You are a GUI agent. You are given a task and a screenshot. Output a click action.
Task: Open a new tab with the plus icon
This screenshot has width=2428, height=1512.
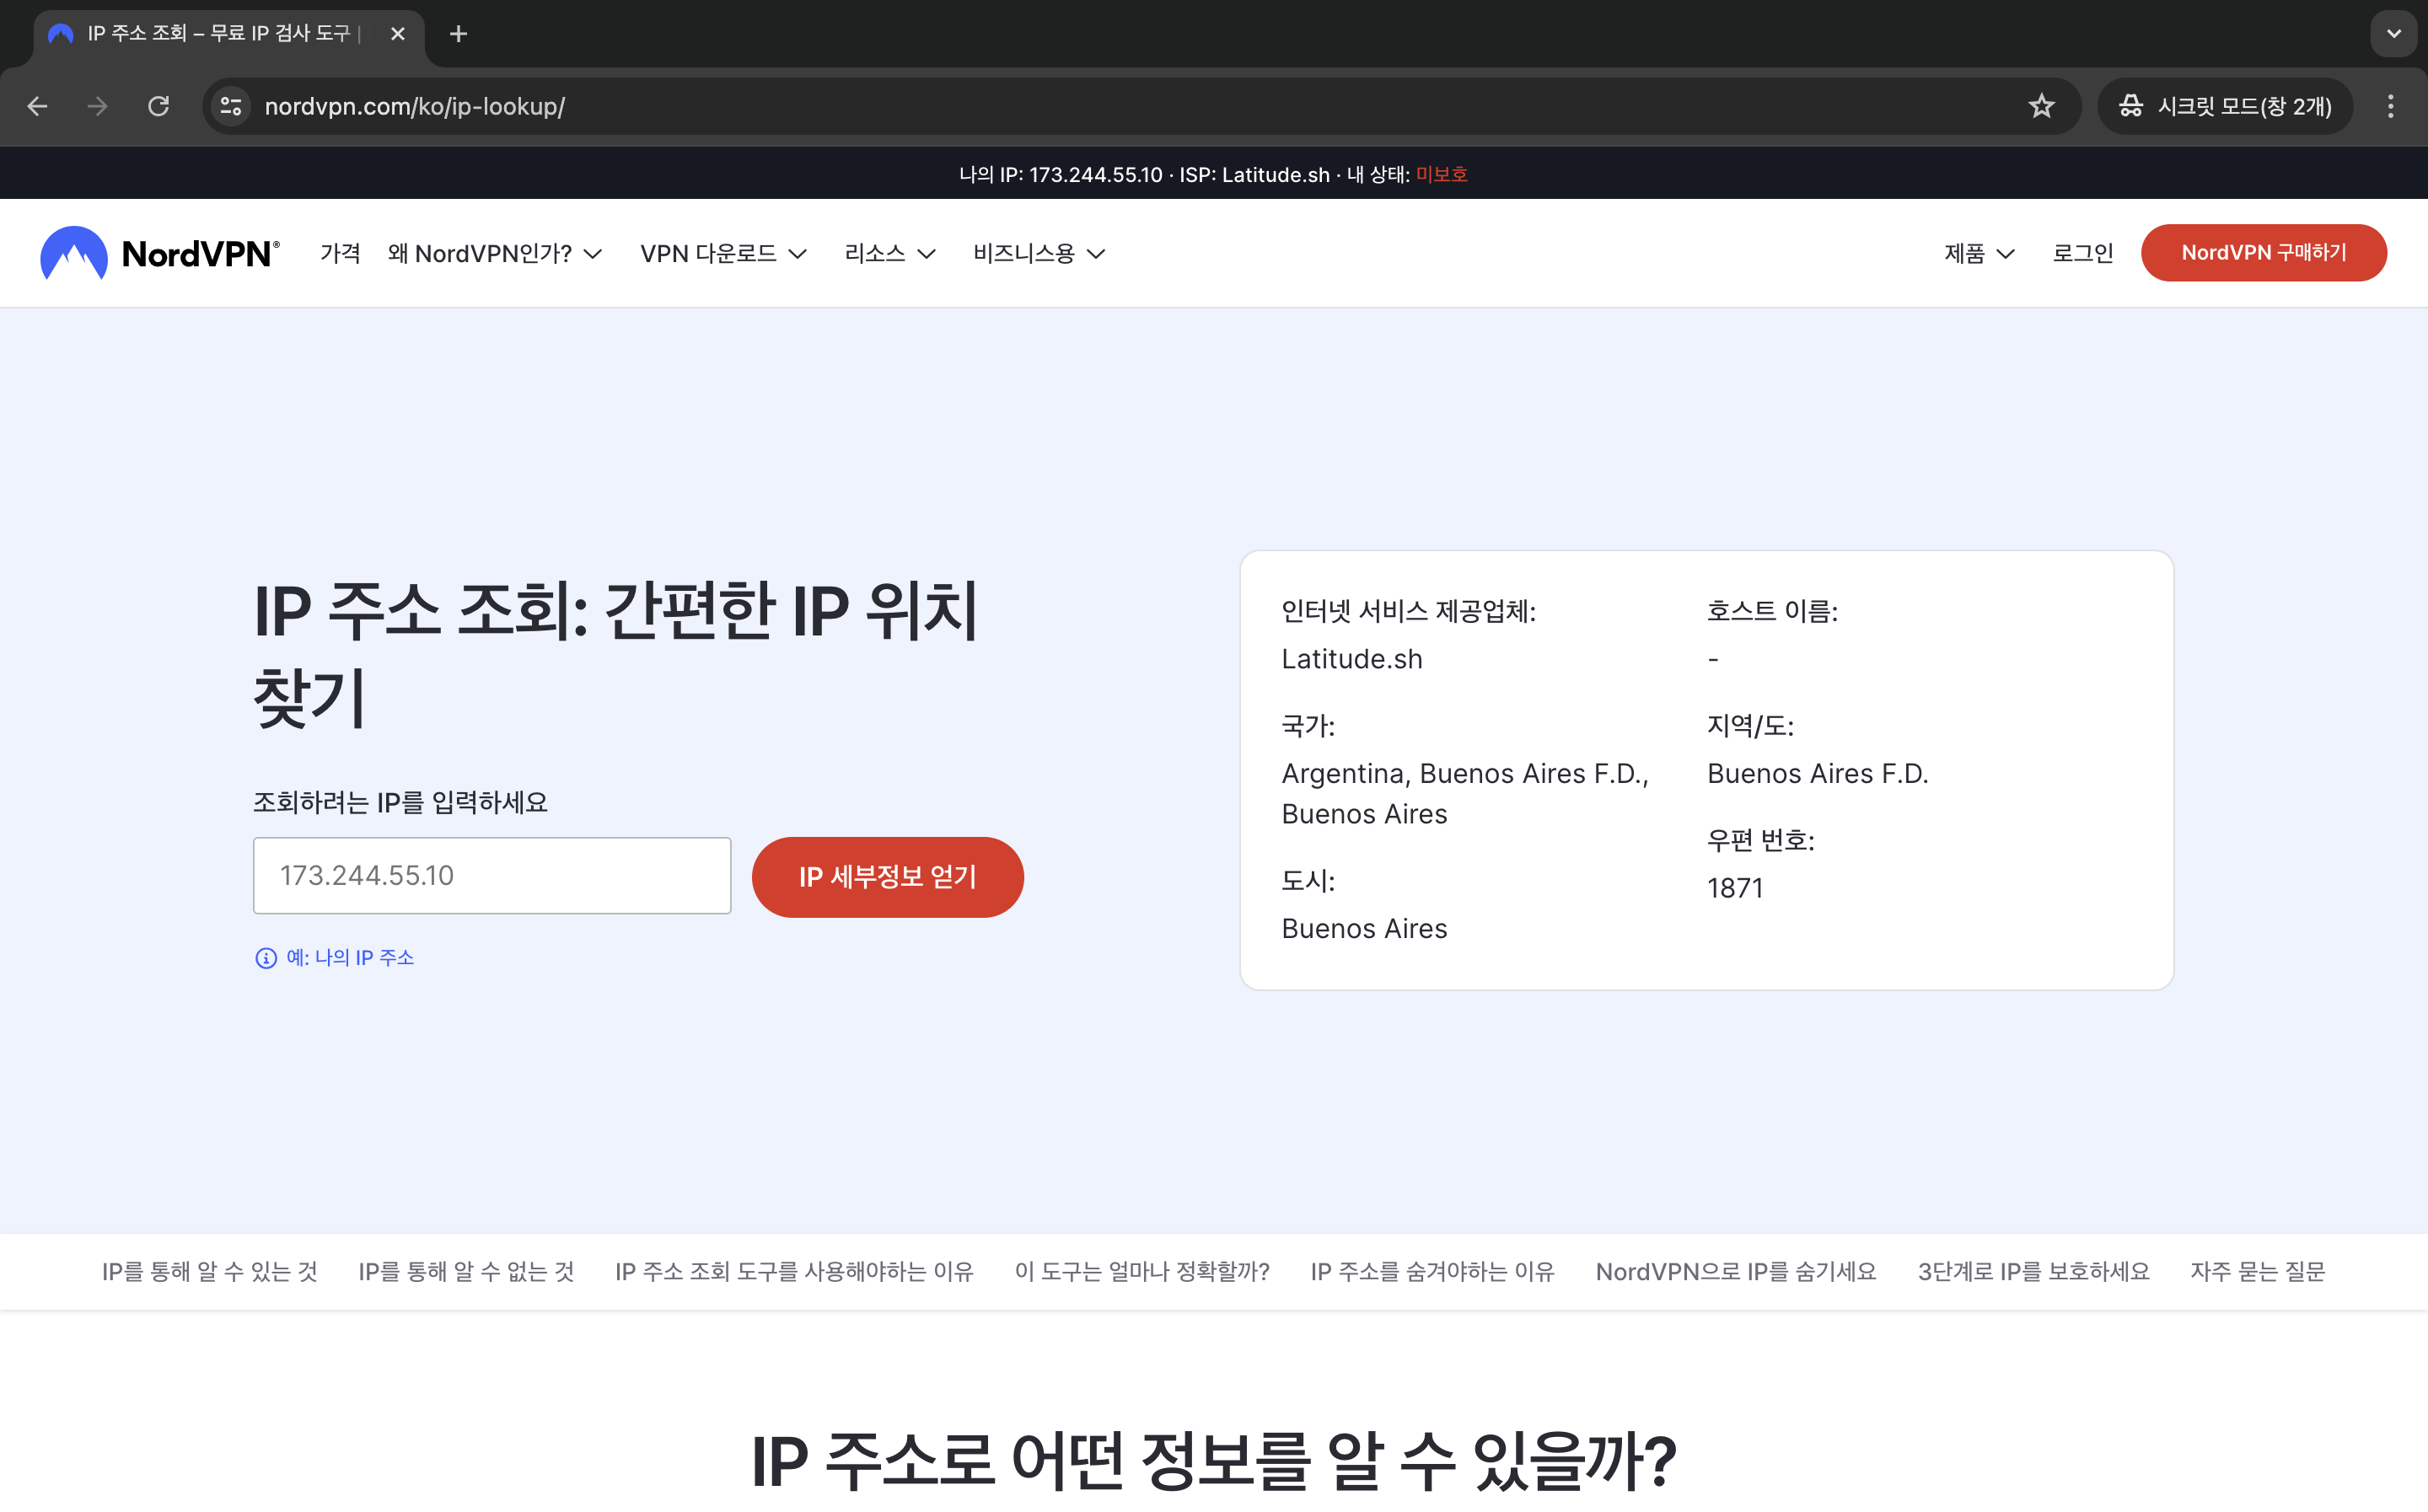point(458,34)
